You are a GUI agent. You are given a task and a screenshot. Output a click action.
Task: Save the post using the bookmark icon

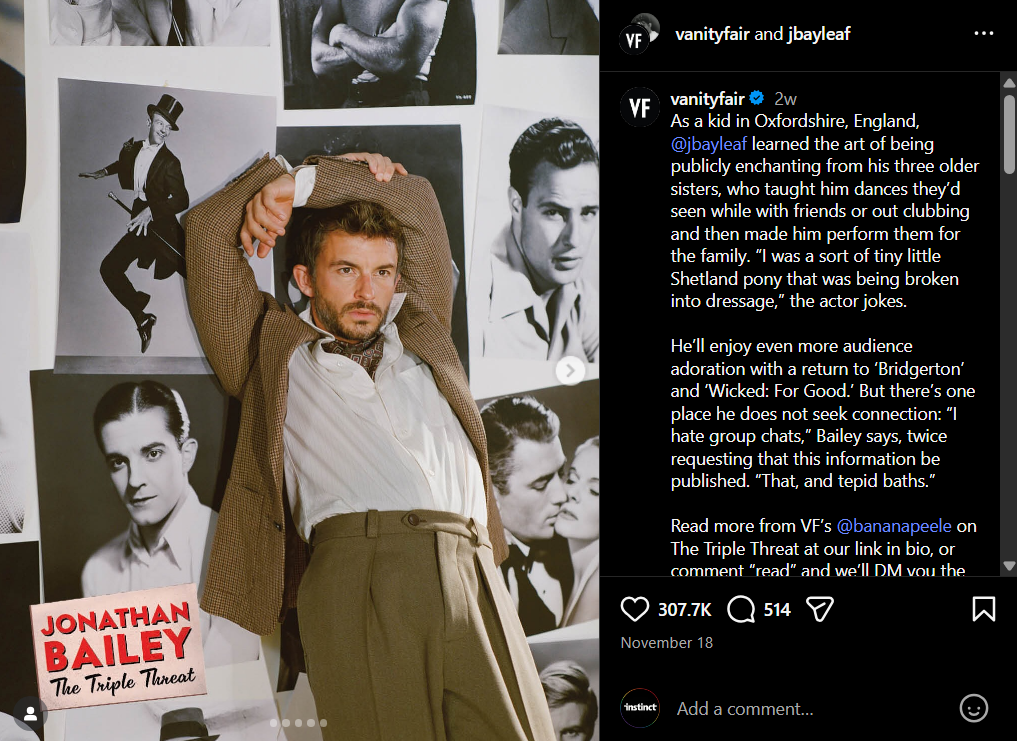(x=983, y=609)
